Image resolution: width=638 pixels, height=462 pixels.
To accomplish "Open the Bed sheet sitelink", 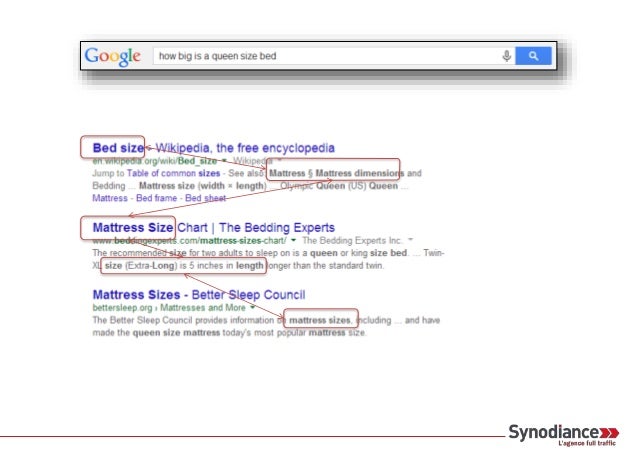I will [x=205, y=198].
